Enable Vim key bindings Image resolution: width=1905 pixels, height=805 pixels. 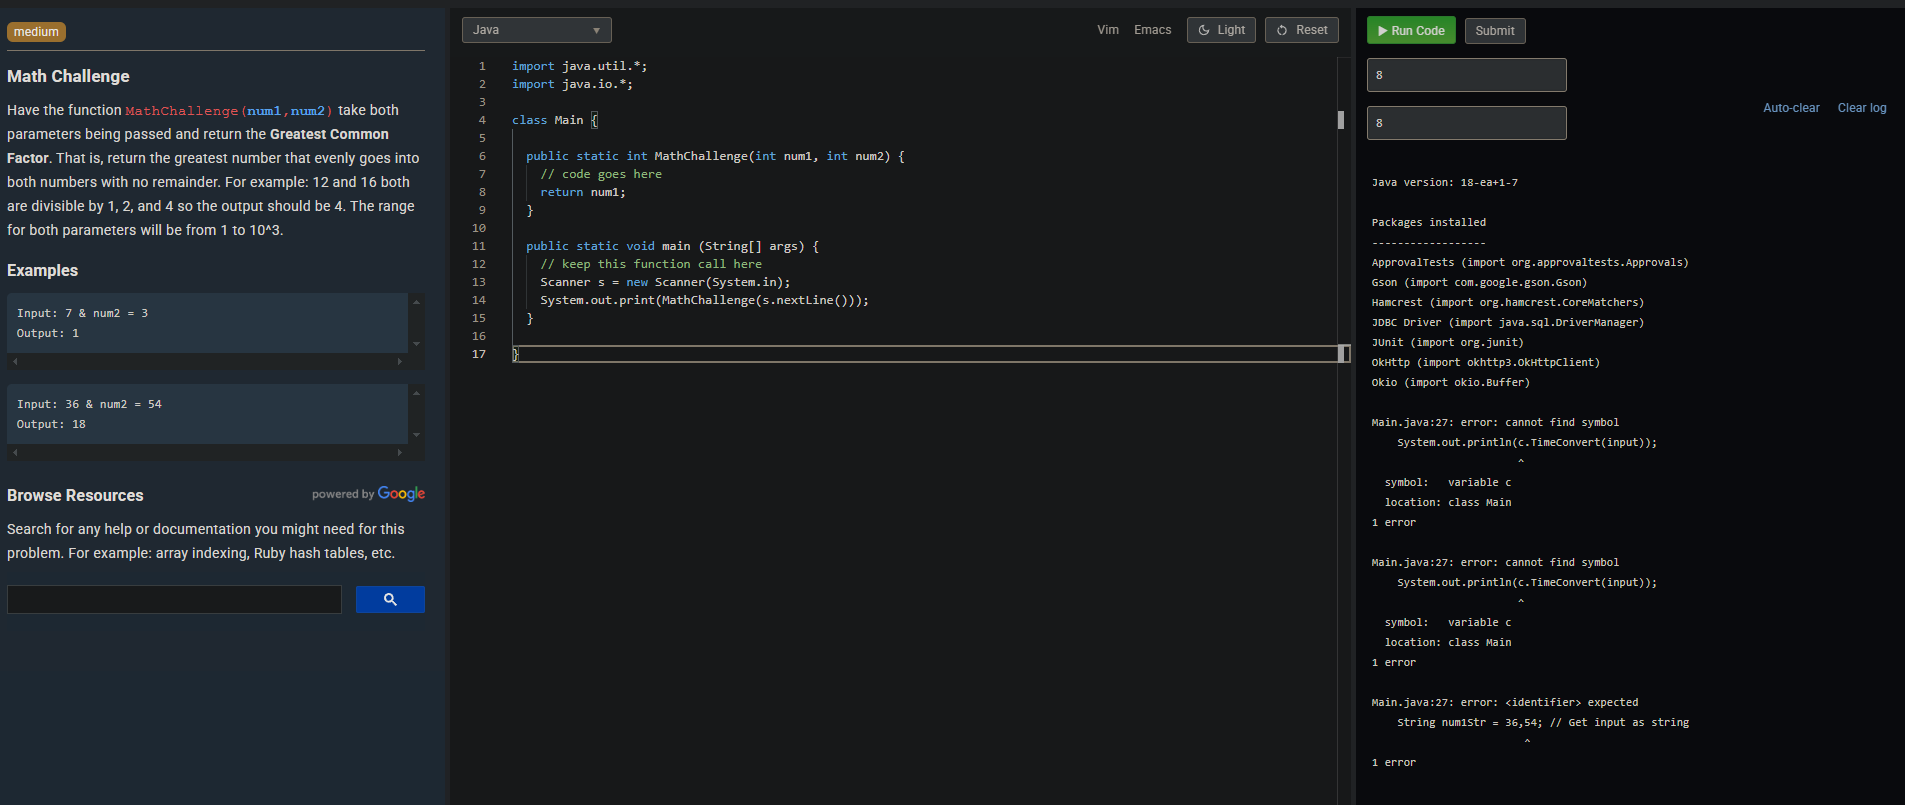pyautogui.click(x=1107, y=30)
